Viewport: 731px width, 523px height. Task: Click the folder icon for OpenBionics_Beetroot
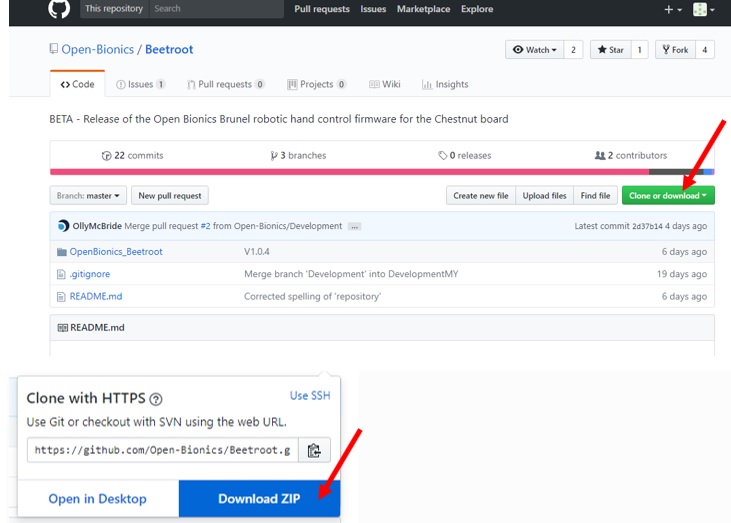point(62,252)
